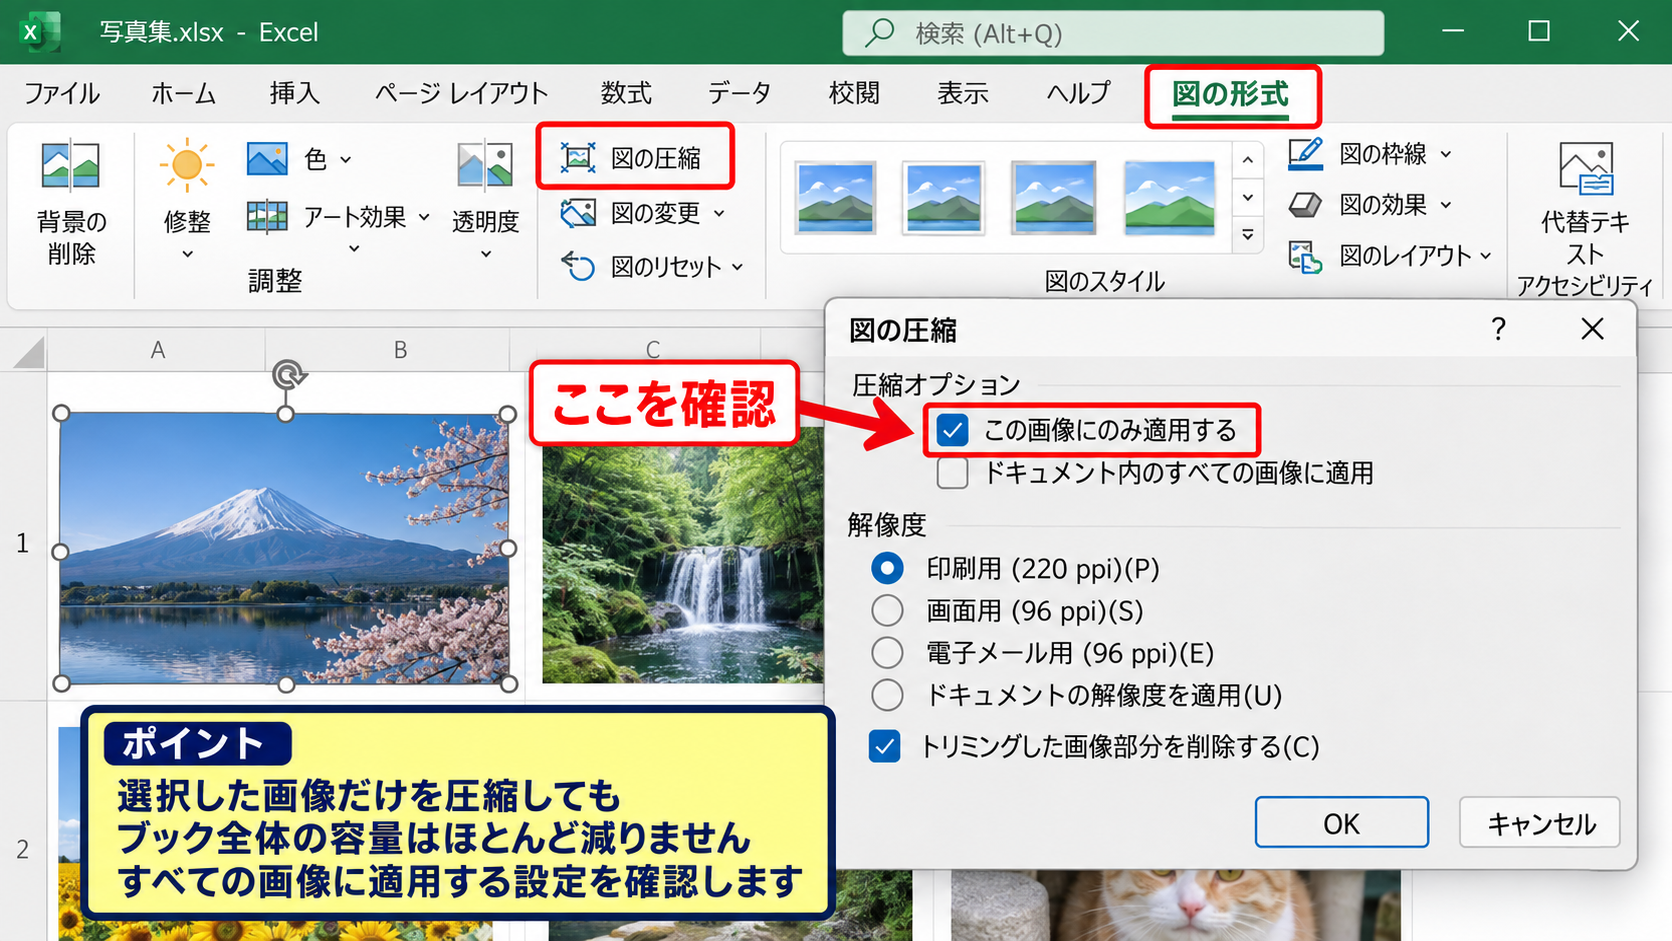Expand the picture styles gallery more button

1248,235
